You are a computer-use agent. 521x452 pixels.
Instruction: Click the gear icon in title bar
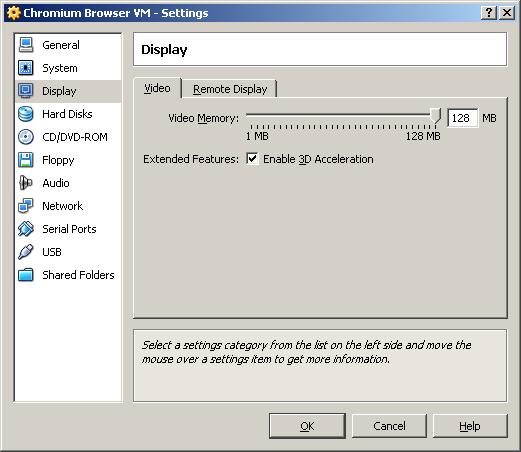coord(14,13)
